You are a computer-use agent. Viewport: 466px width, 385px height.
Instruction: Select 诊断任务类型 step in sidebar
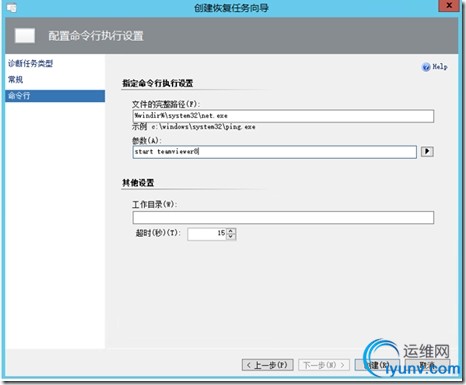[x=30, y=63]
